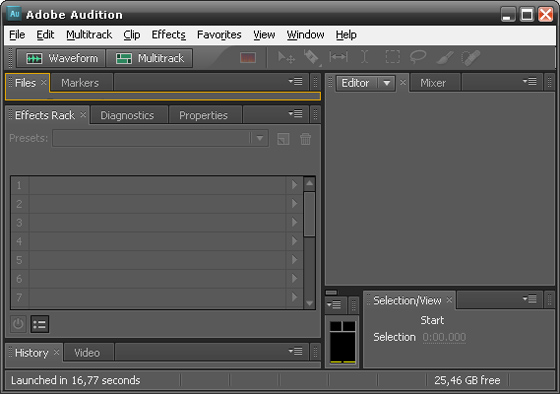Click the save effects rack preset icon
560x394 pixels.
[283, 139]
